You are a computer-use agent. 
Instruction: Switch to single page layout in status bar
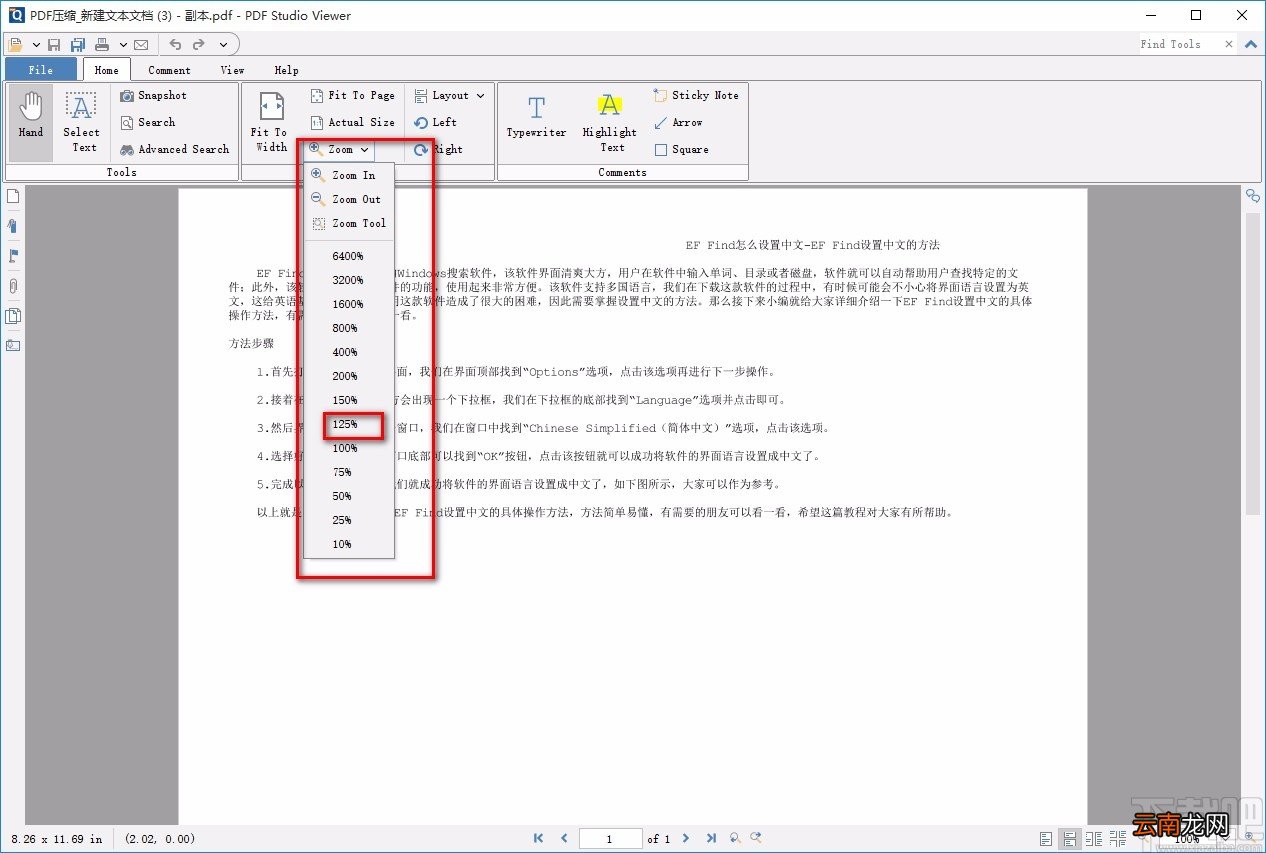click(1046, 838)
